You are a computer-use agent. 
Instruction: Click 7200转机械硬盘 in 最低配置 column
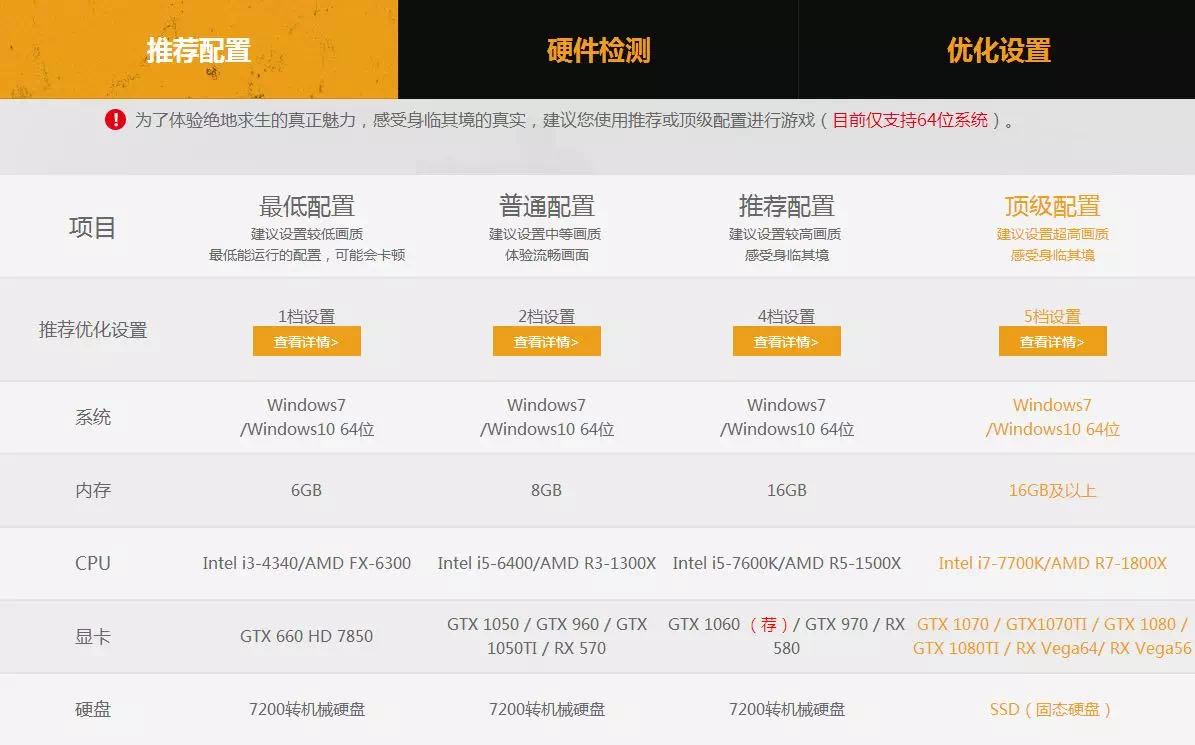point(306,709)
